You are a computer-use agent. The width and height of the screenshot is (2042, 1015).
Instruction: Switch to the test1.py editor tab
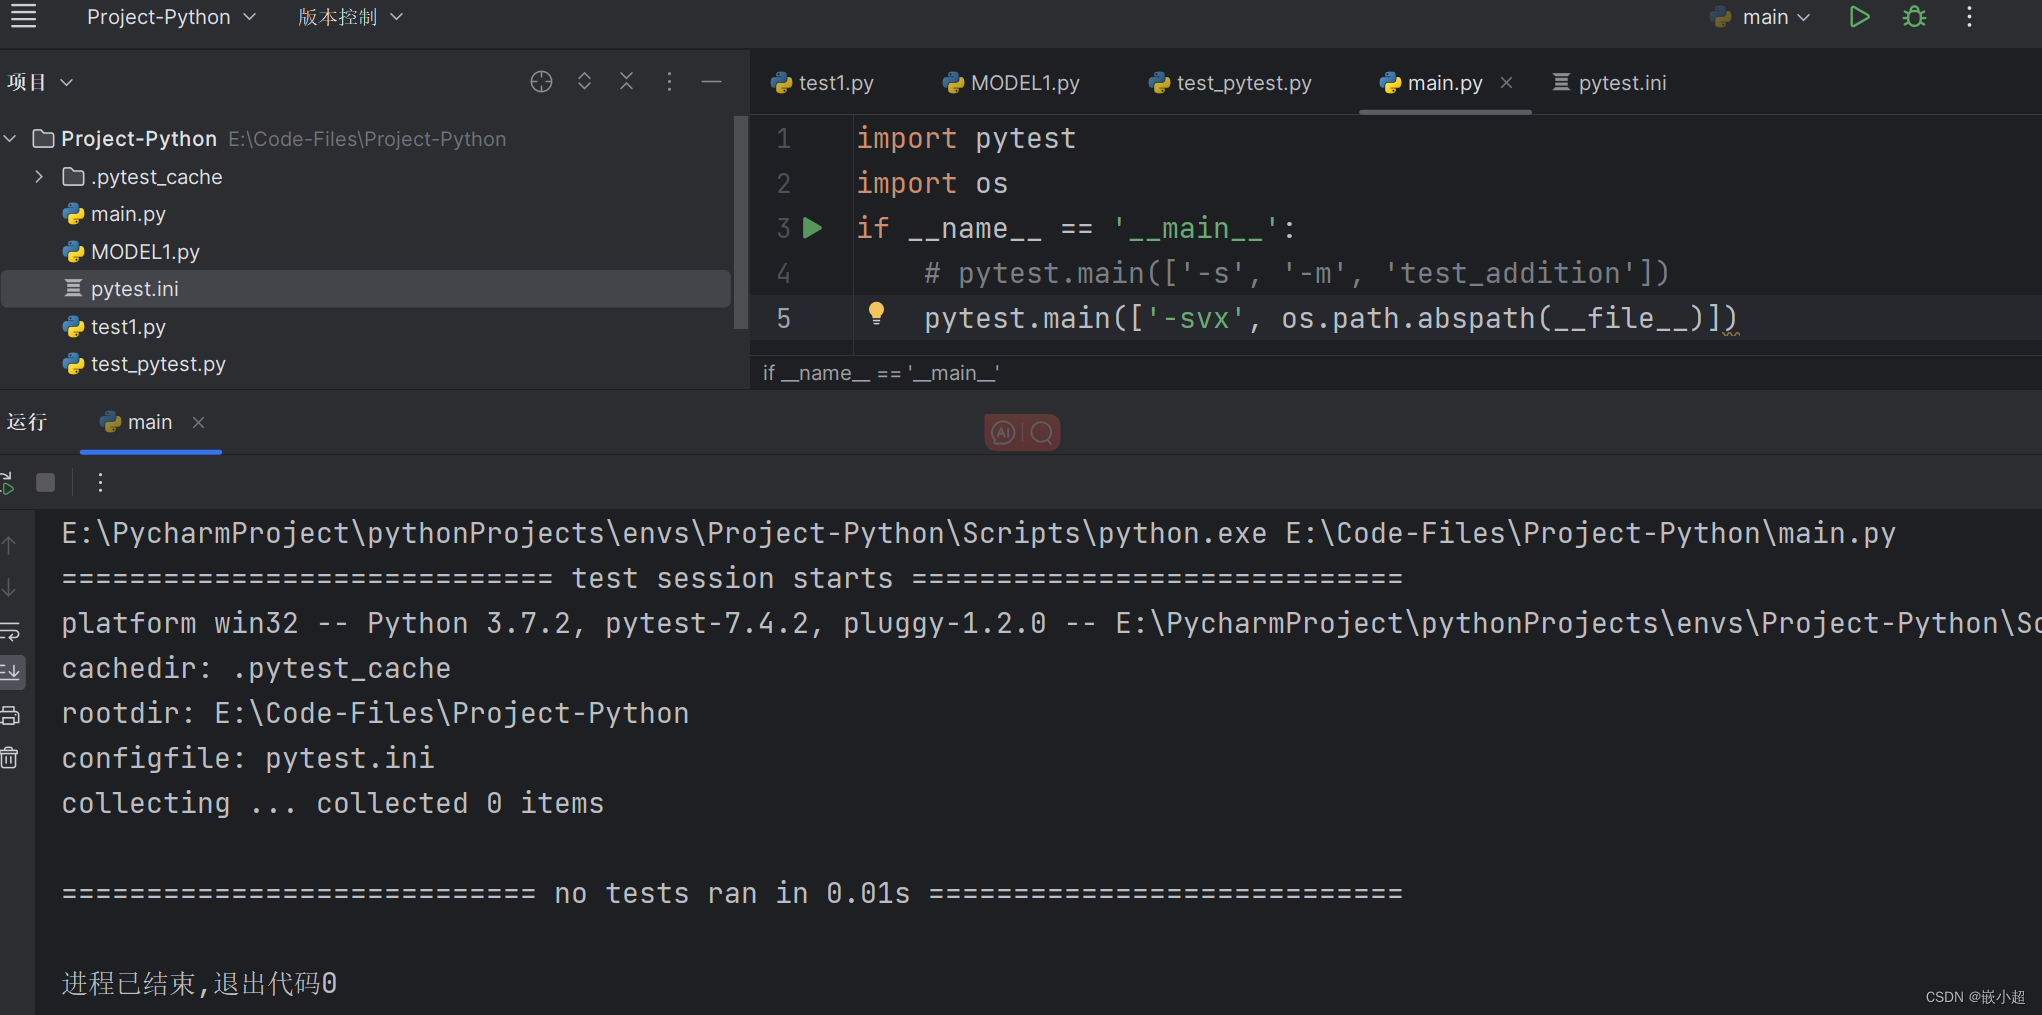click(x=823, y=83)
